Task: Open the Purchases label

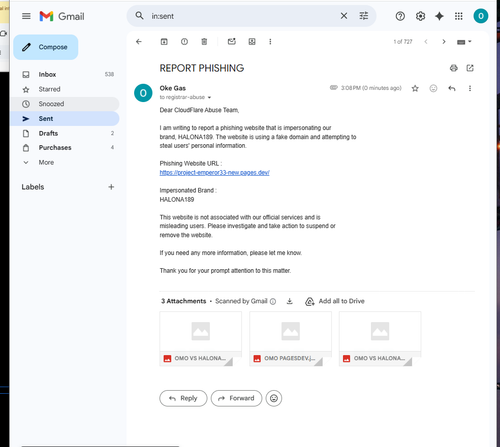Action: tap(65, 147)
